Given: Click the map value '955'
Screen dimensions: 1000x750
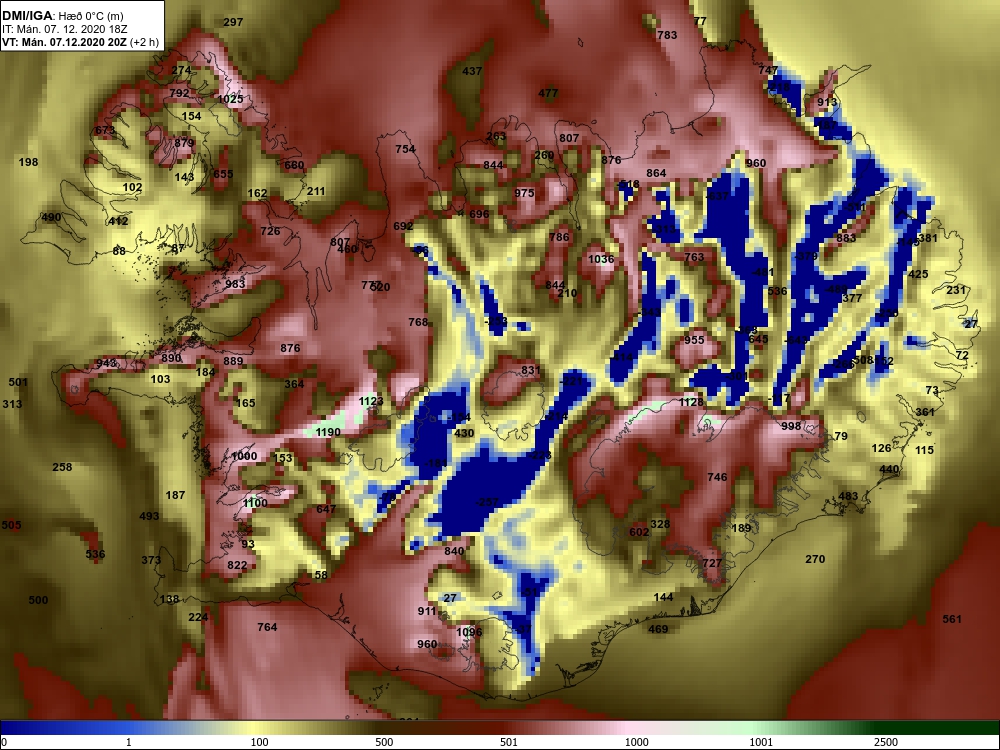Looking at the screenshot, I should tap(694, 340).
